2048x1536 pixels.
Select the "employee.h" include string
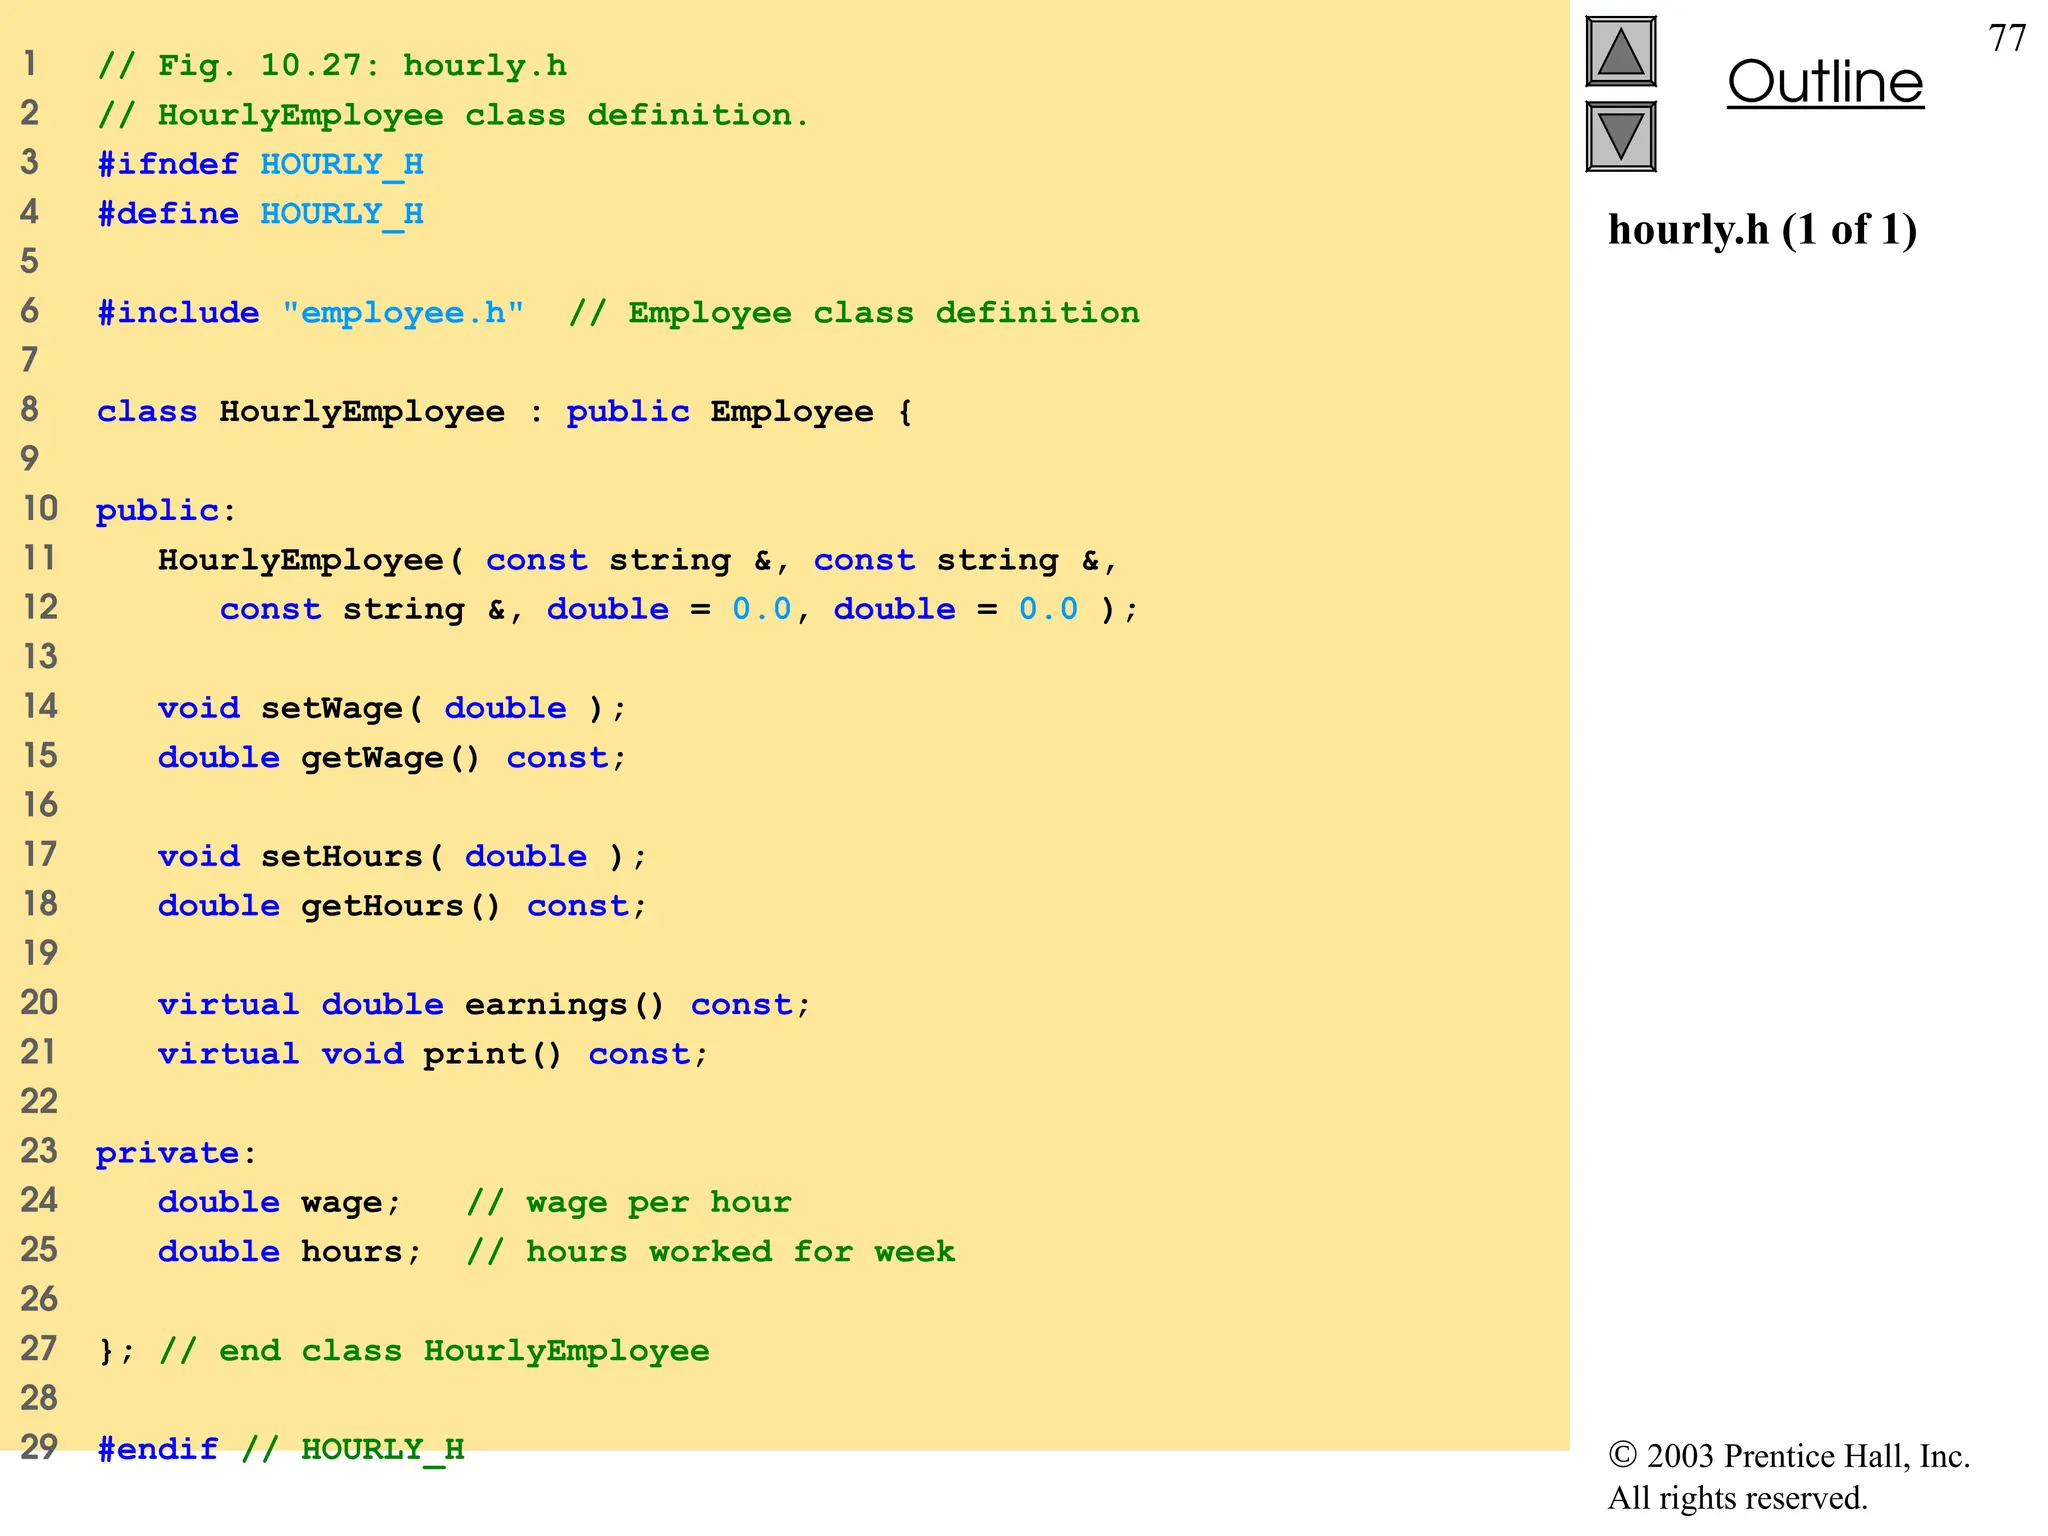tap(402, 313)
